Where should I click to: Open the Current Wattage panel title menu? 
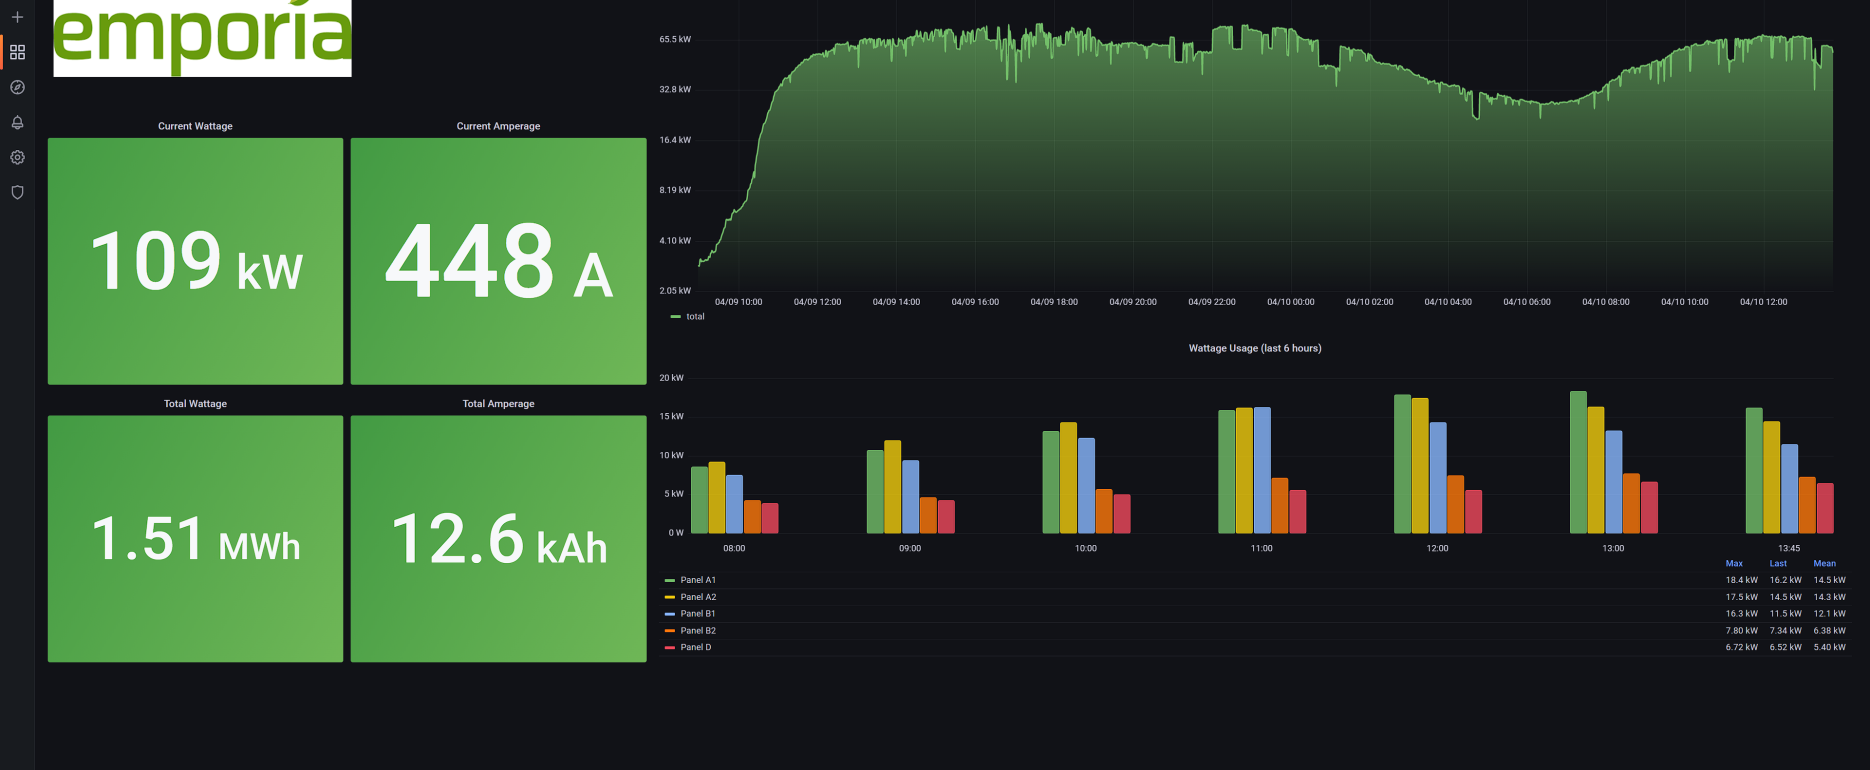195,126
